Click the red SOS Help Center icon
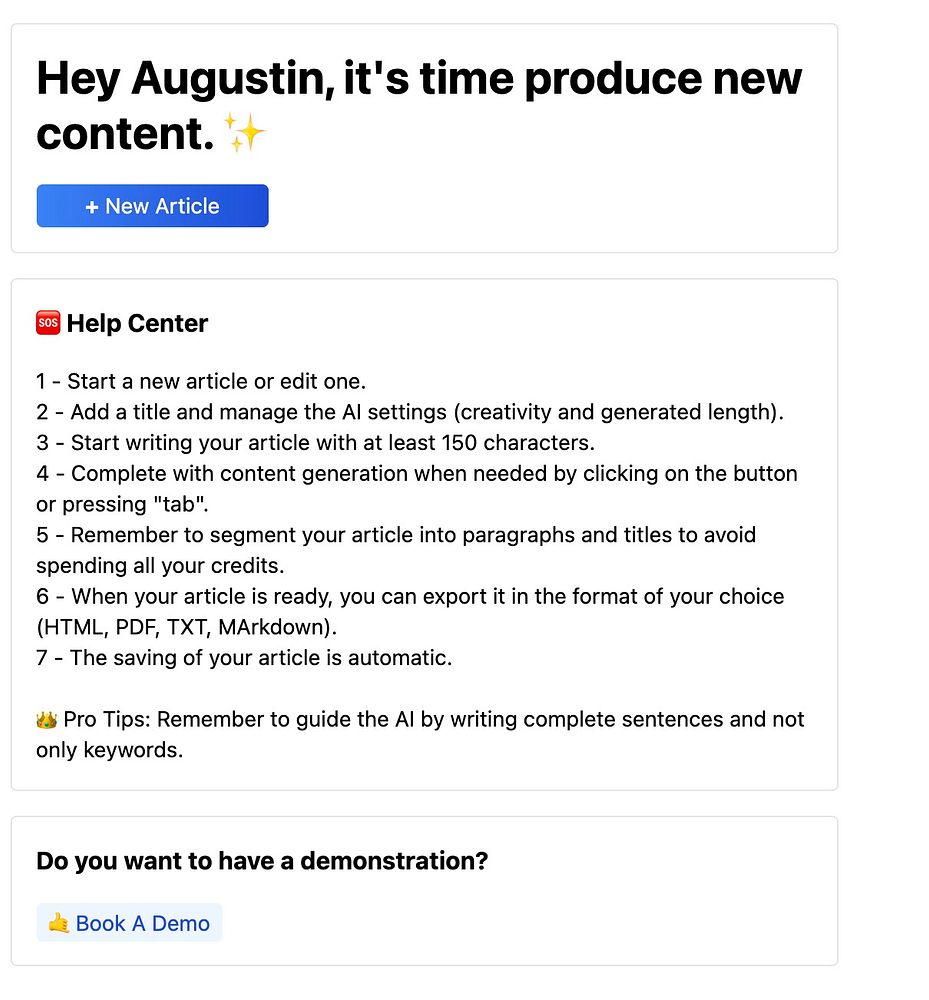Screen dimensions: 929x1000 pos(48,323)
